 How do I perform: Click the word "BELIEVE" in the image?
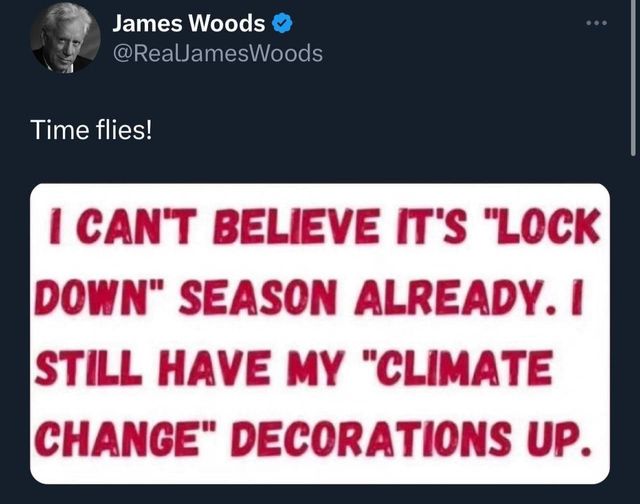point(296,226)
